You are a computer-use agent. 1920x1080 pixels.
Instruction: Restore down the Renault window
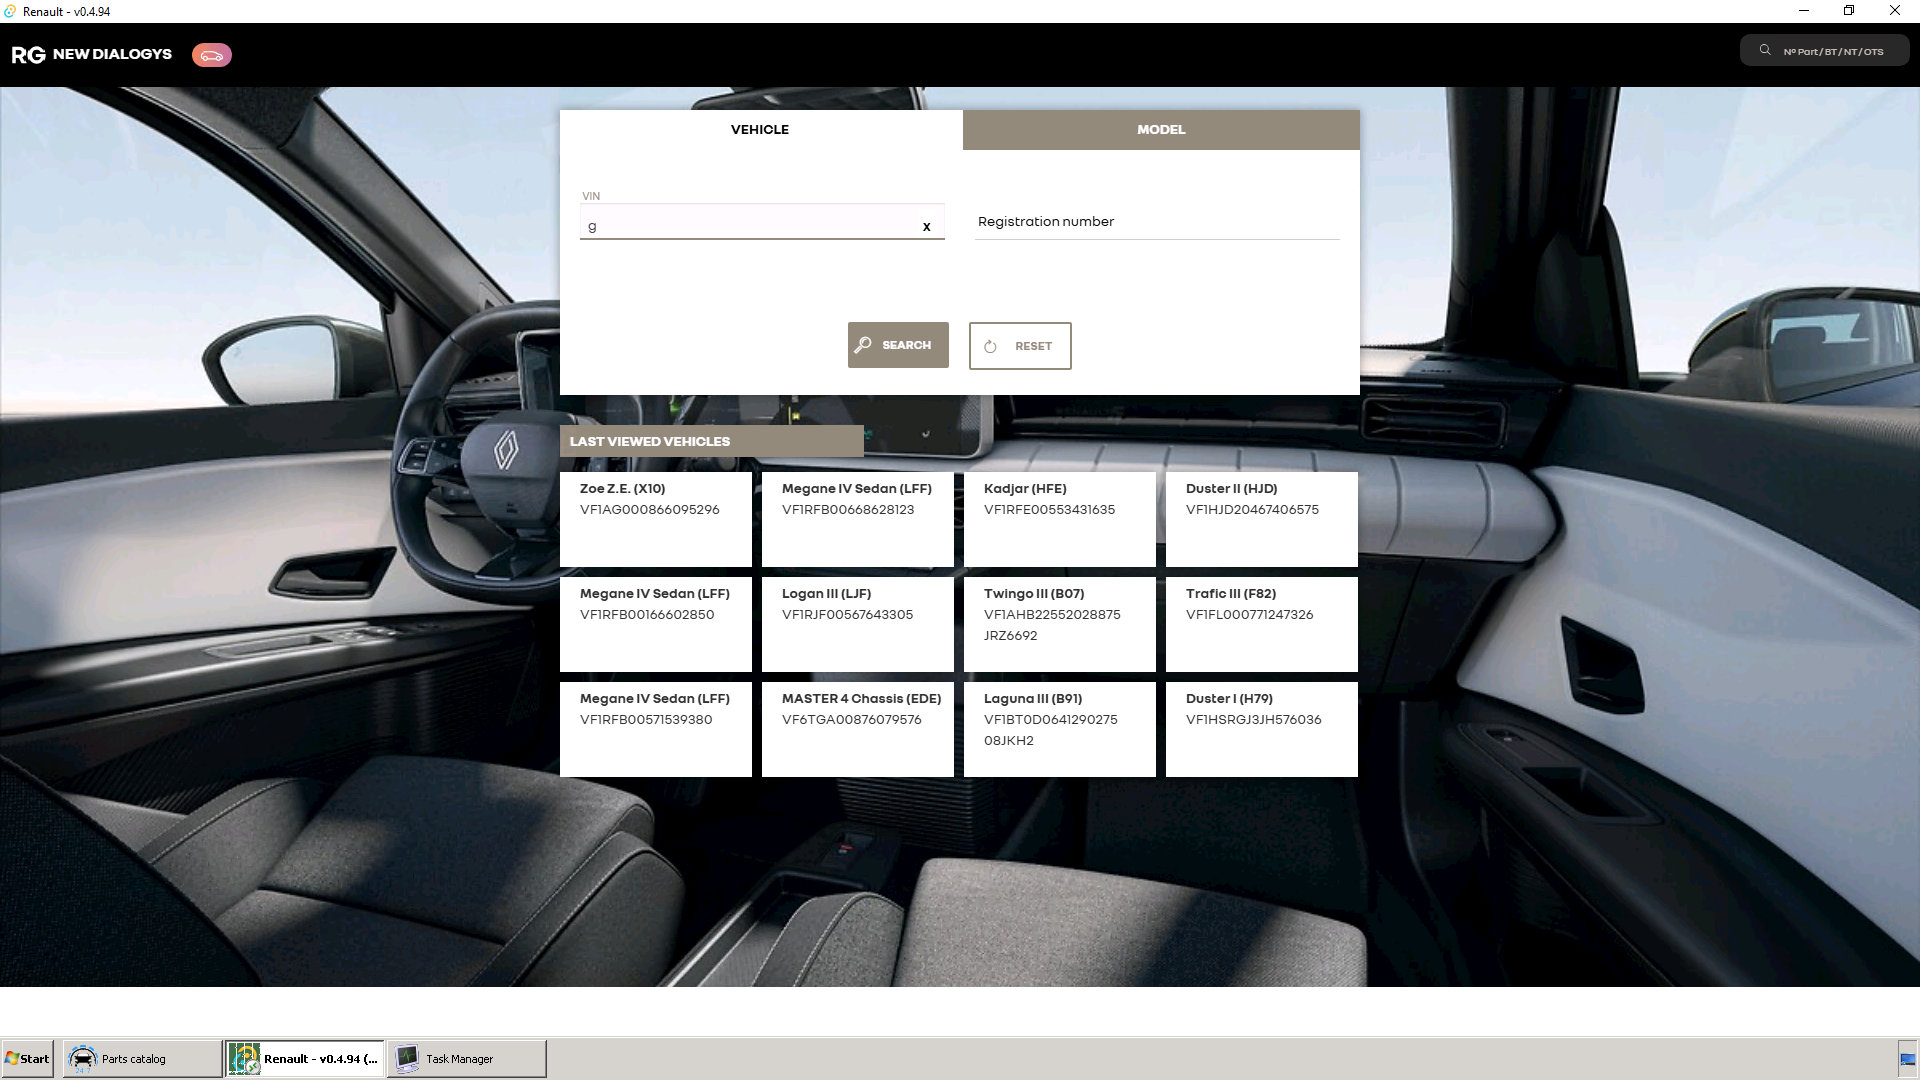(x=1849, y=11)
